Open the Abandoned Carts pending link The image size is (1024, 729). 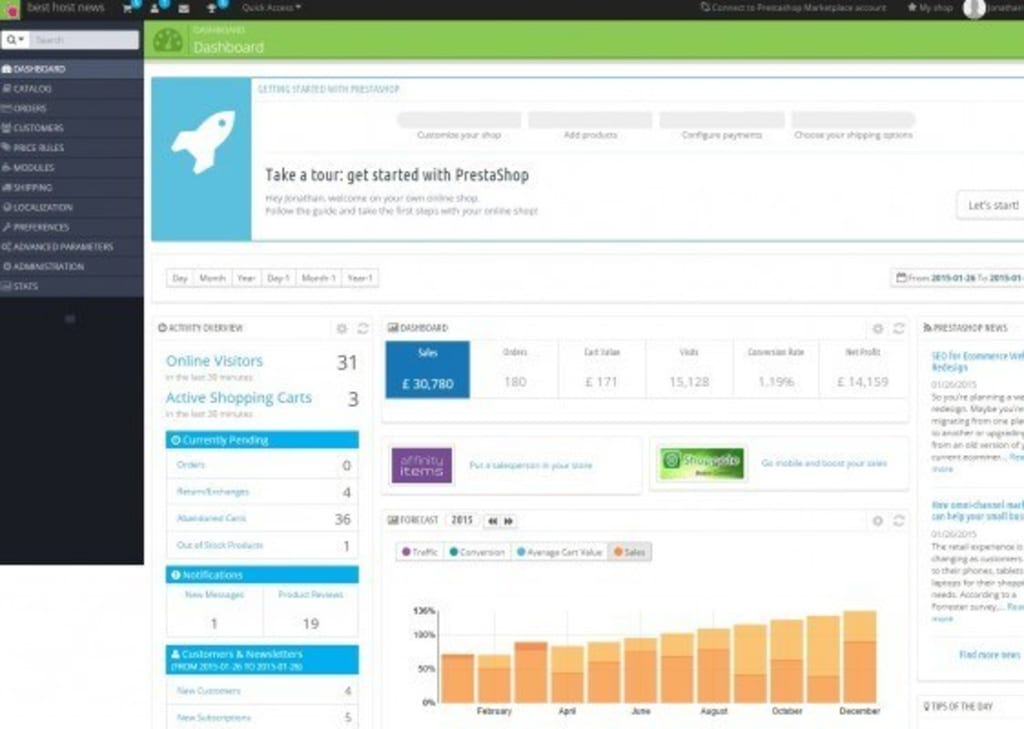point(212,518)
